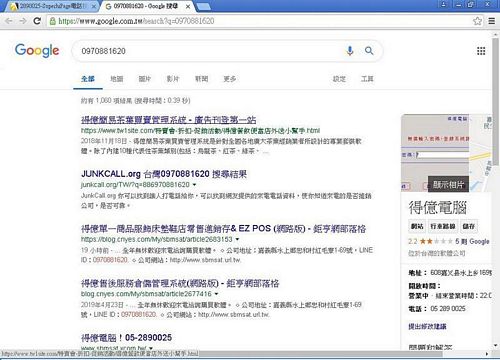Select the 地圖 search tab
This screenshot has width=500, height=360.
tap(117, 79)
